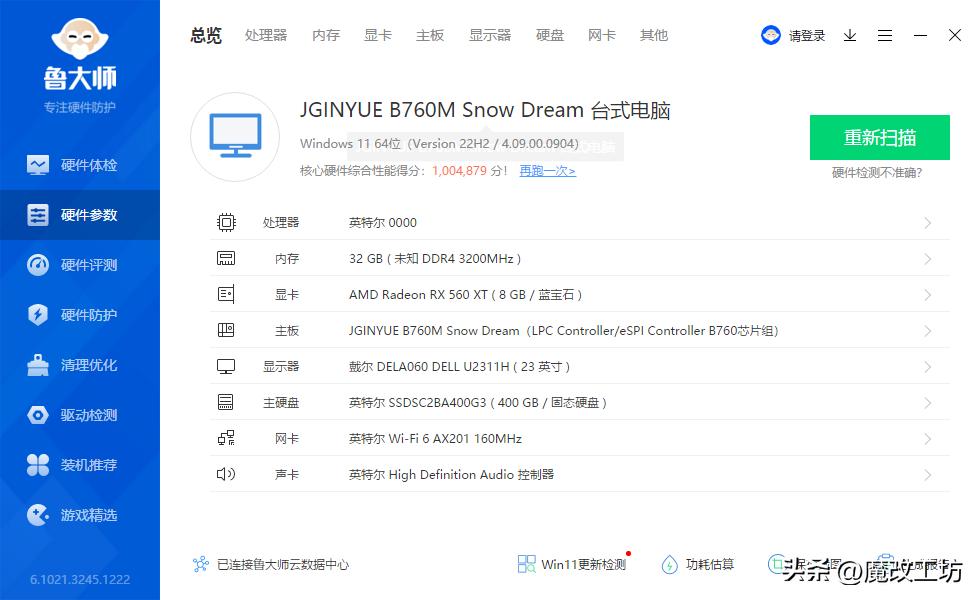The width and height of the screenshot is (980, 600).
Task: Click the green 重新扫描 button
Action: (x=879, y=139)
